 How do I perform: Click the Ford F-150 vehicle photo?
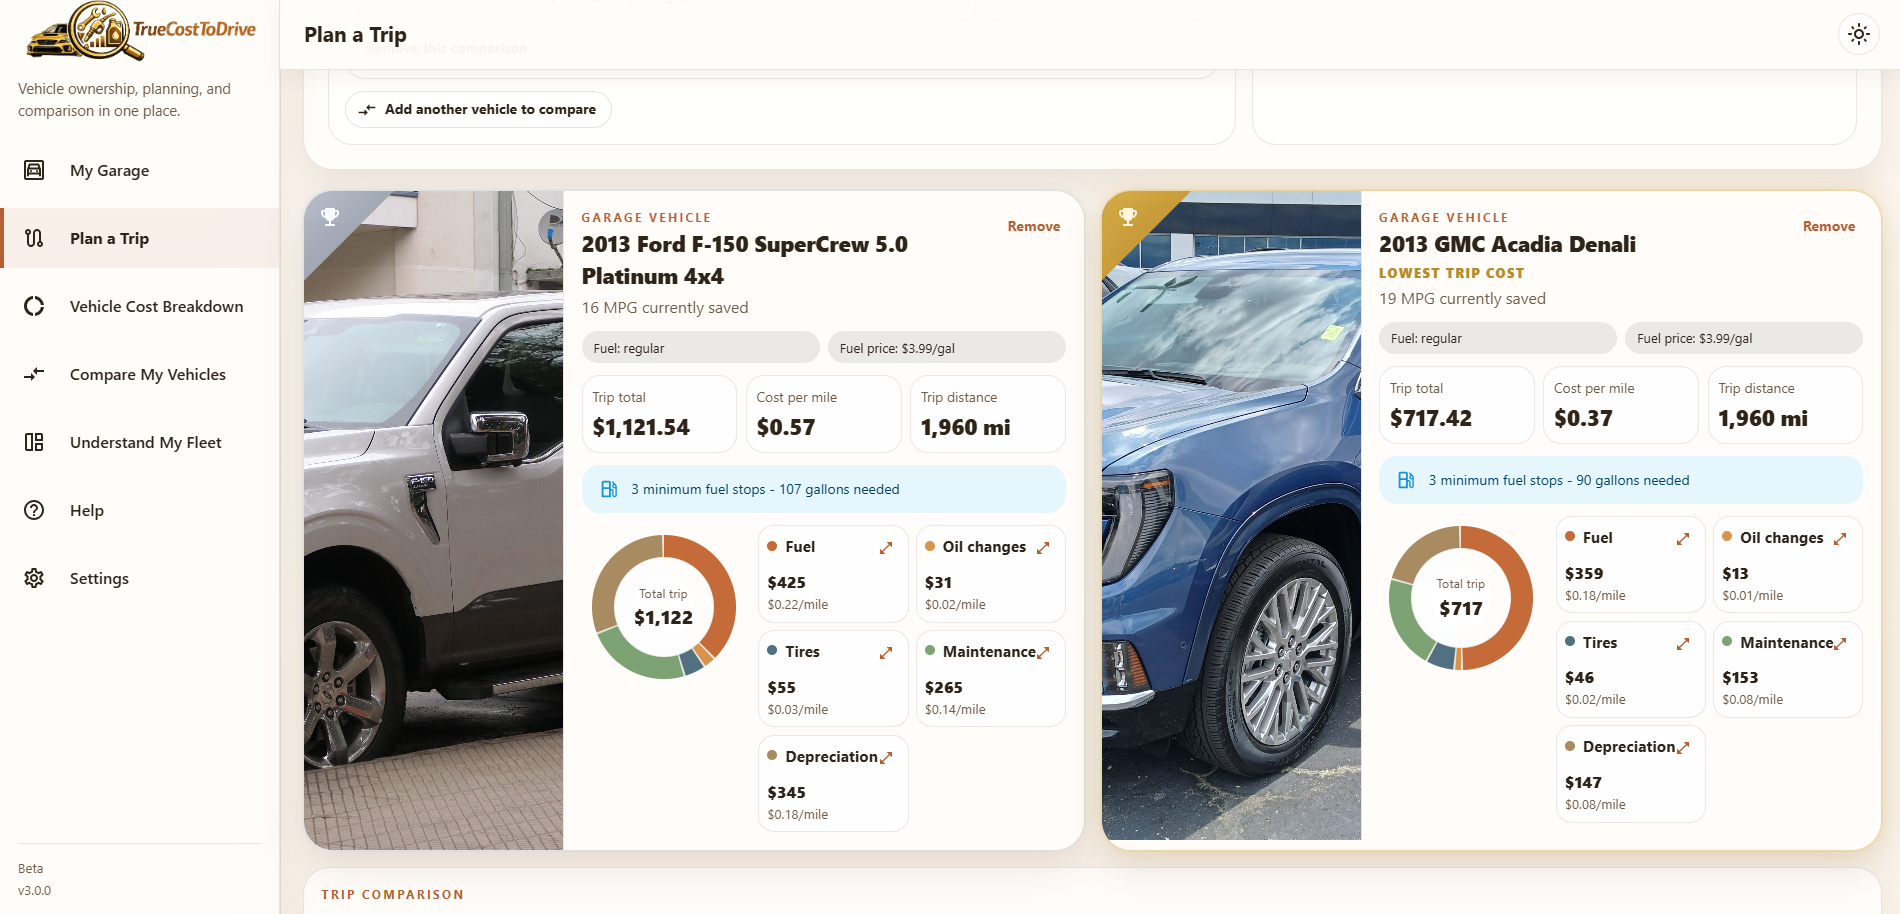tap(434, 520)
